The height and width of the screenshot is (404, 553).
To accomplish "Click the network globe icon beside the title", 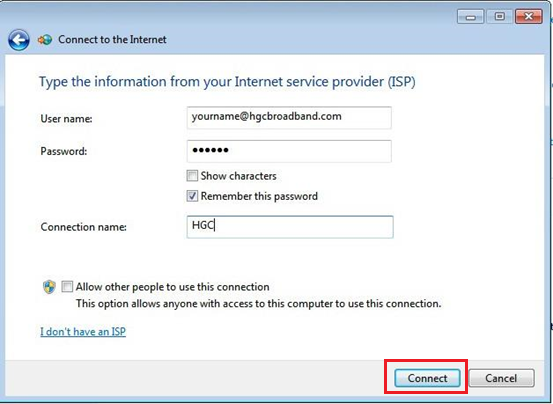I will tap(45, 40).
